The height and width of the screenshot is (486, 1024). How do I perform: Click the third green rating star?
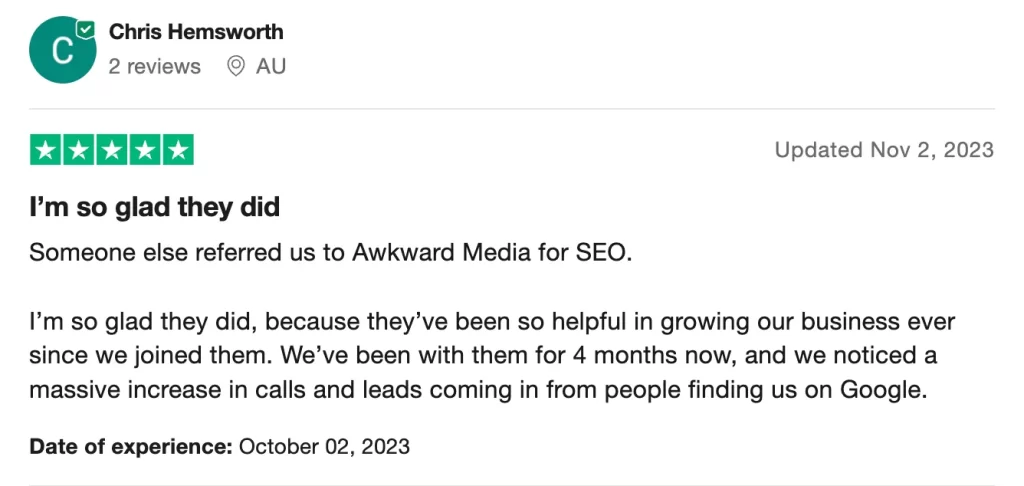(112, 150)
